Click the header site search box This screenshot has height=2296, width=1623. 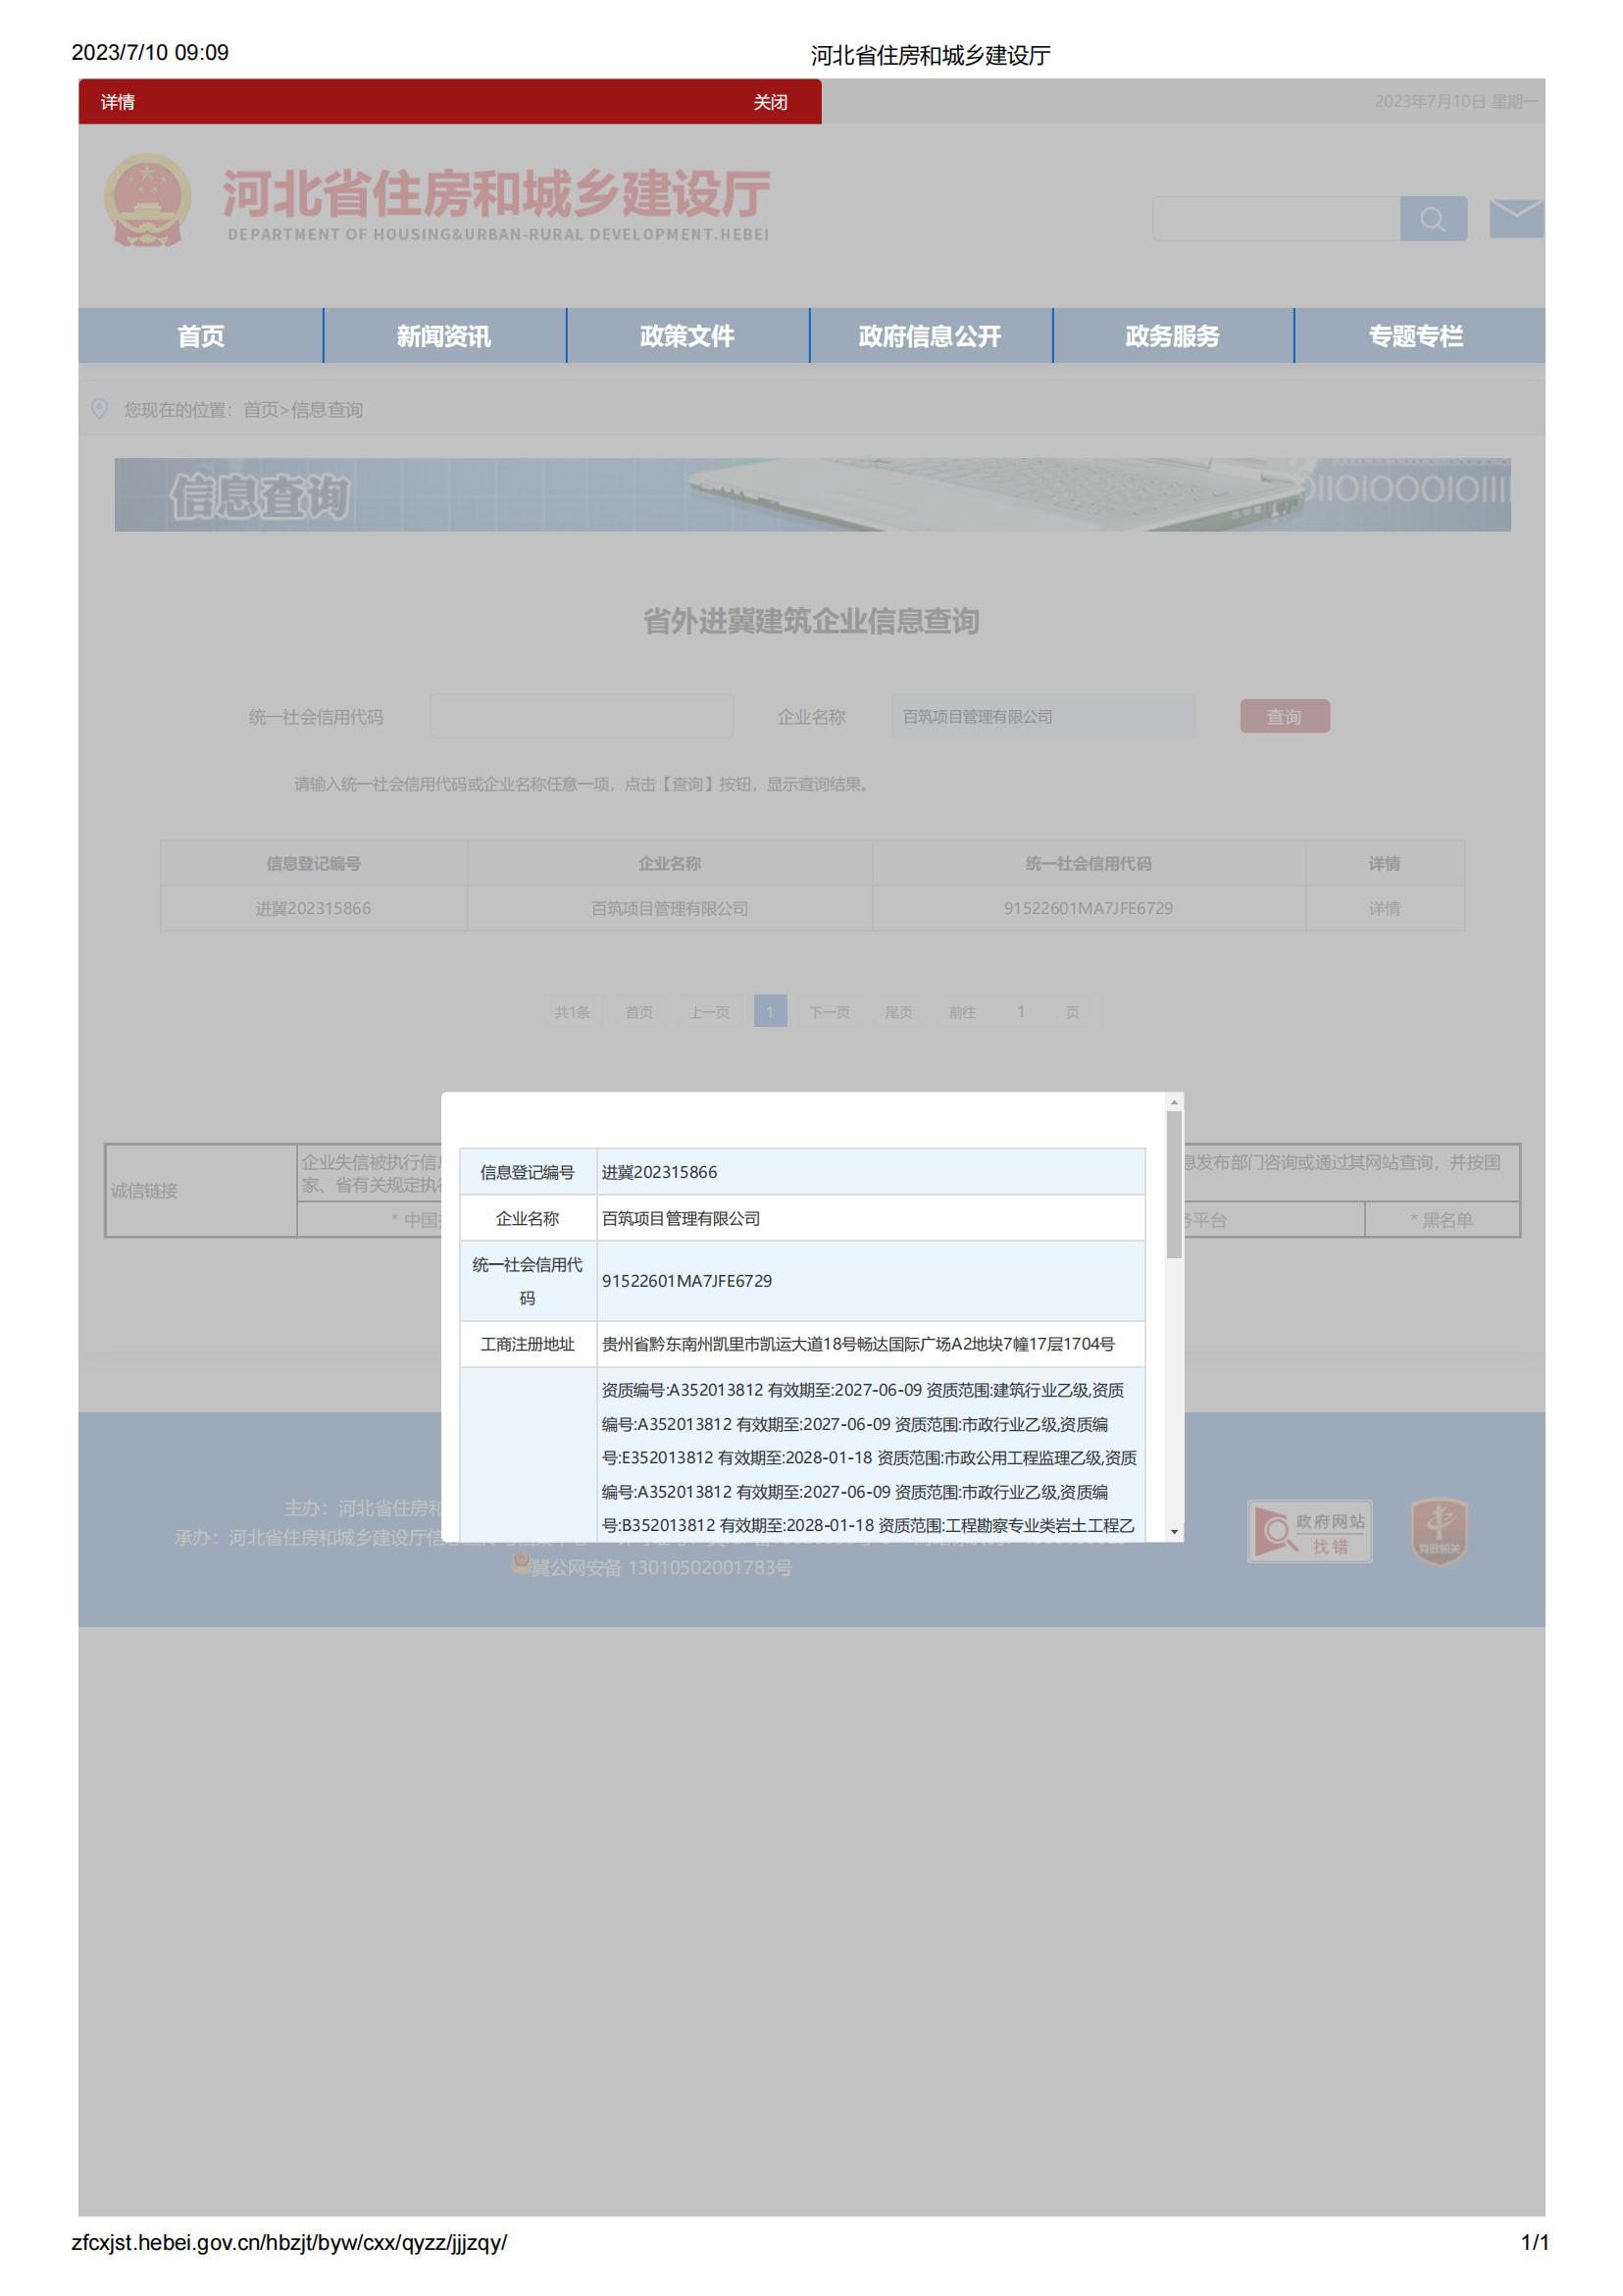(x=1276, y=218)
